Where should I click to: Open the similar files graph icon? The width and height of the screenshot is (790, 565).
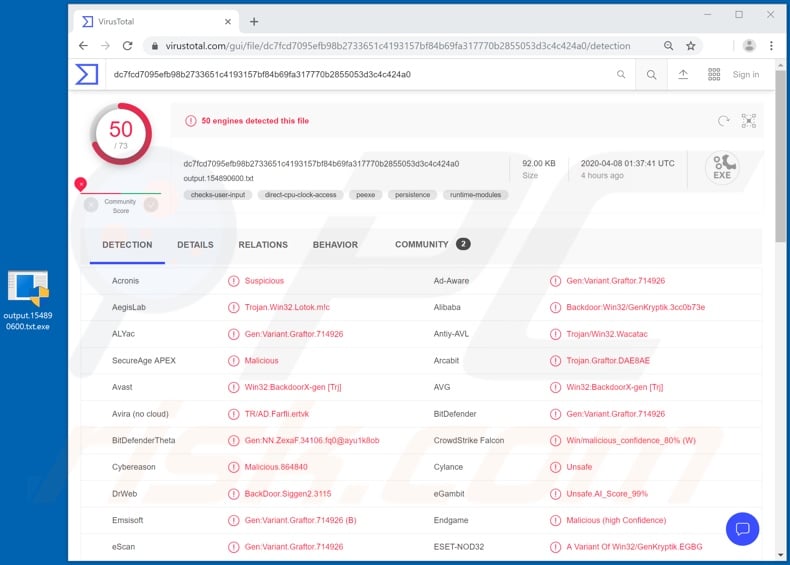[748, 121]
